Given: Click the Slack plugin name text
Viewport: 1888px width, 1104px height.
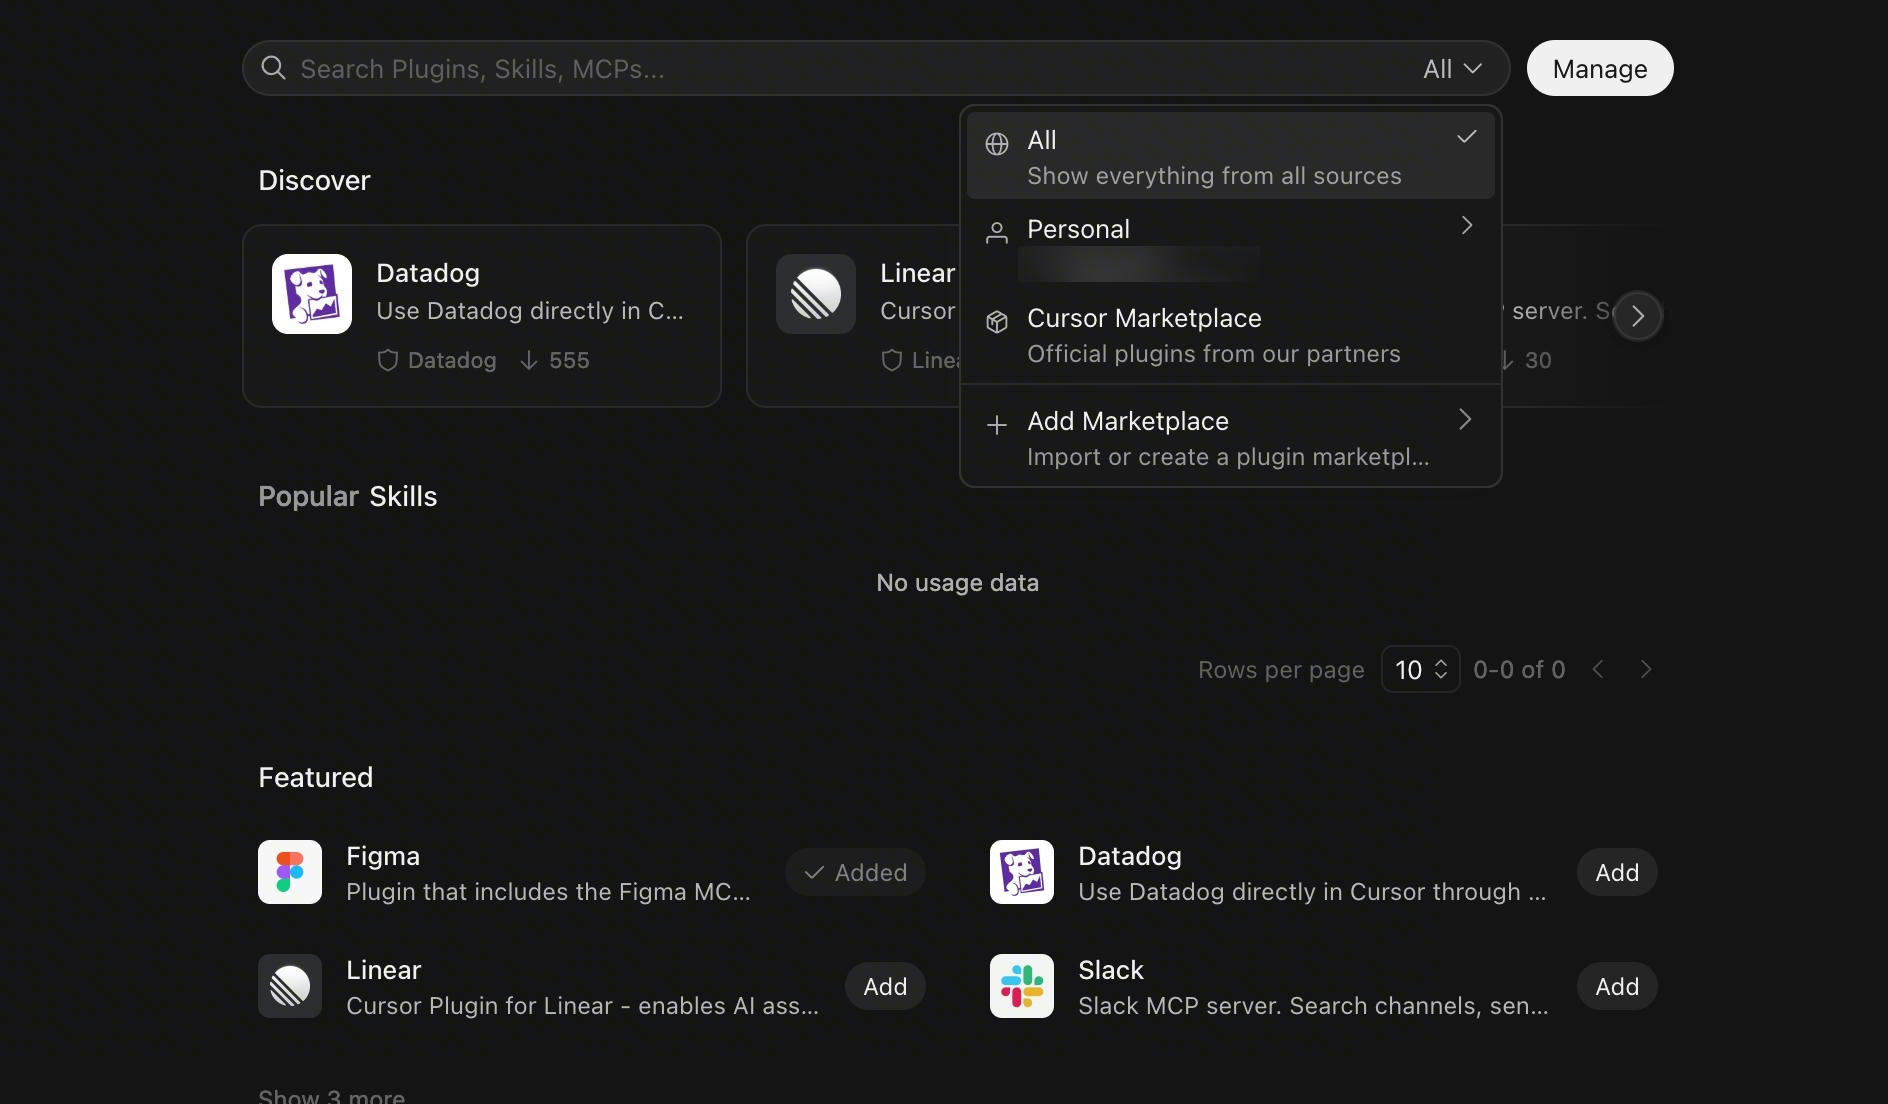Looking at the screenshot, I should tap(1111, 970).
